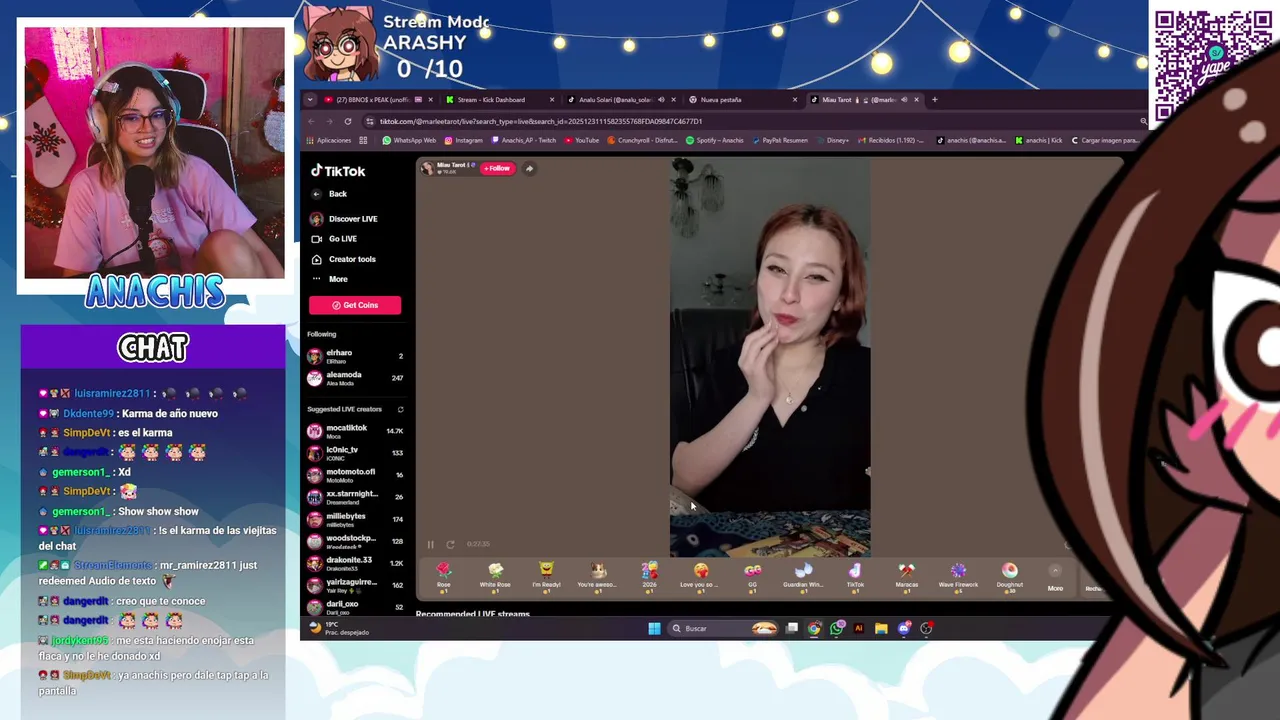Send the You're awesome cat gift
Image resolution: width=1280 pixels, height=720 pixels.
coord(598,577)
